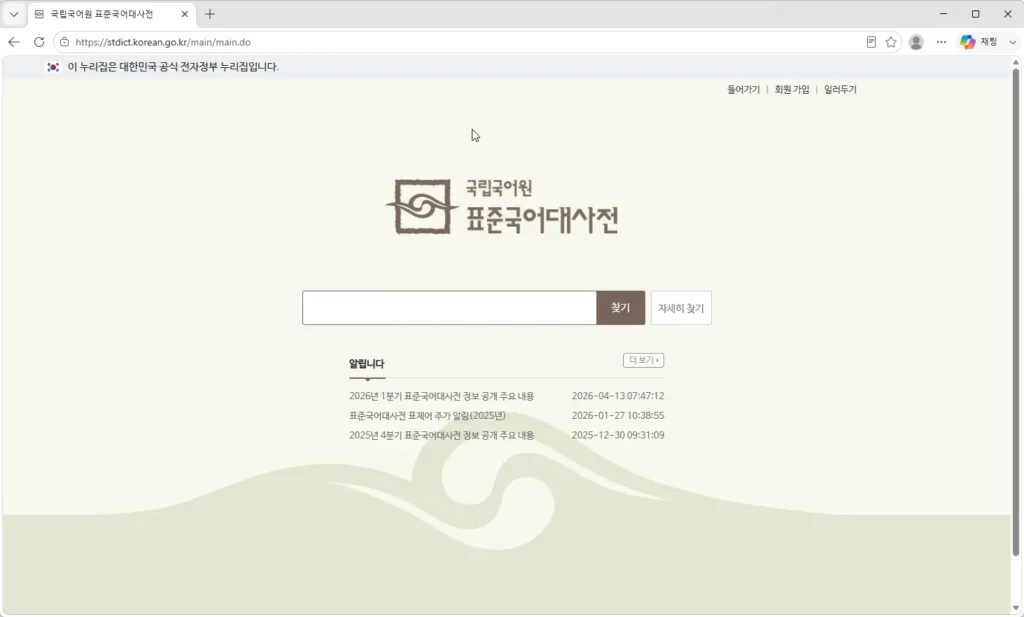Open 자세히 찾기 advanced search
The image size is (1024, 617).
pos(681,308)
